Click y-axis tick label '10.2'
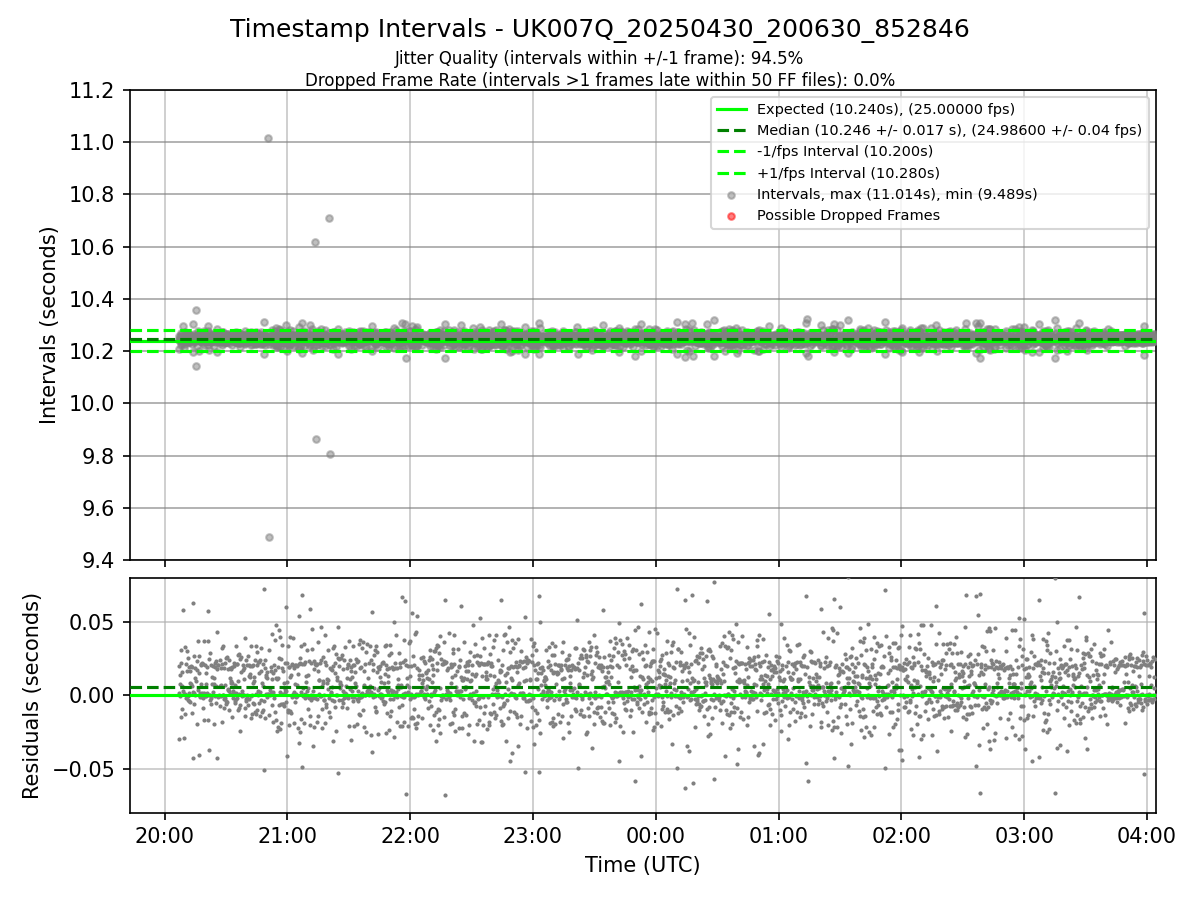Image resolution: width=1200 pixels, height=900 pixels. (94, 351)
